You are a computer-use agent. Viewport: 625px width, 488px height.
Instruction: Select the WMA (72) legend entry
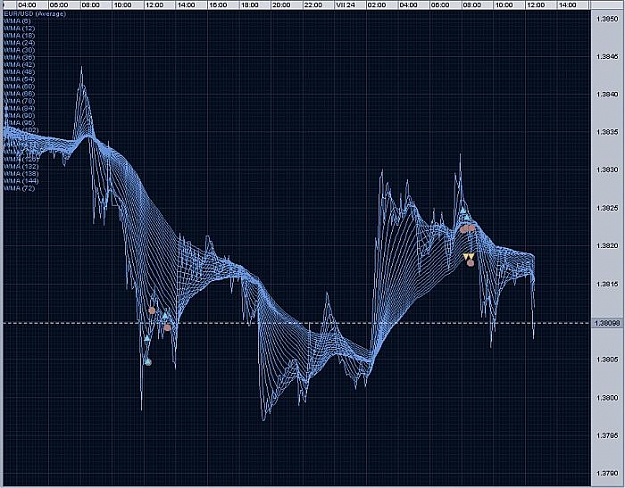(19, 188)
